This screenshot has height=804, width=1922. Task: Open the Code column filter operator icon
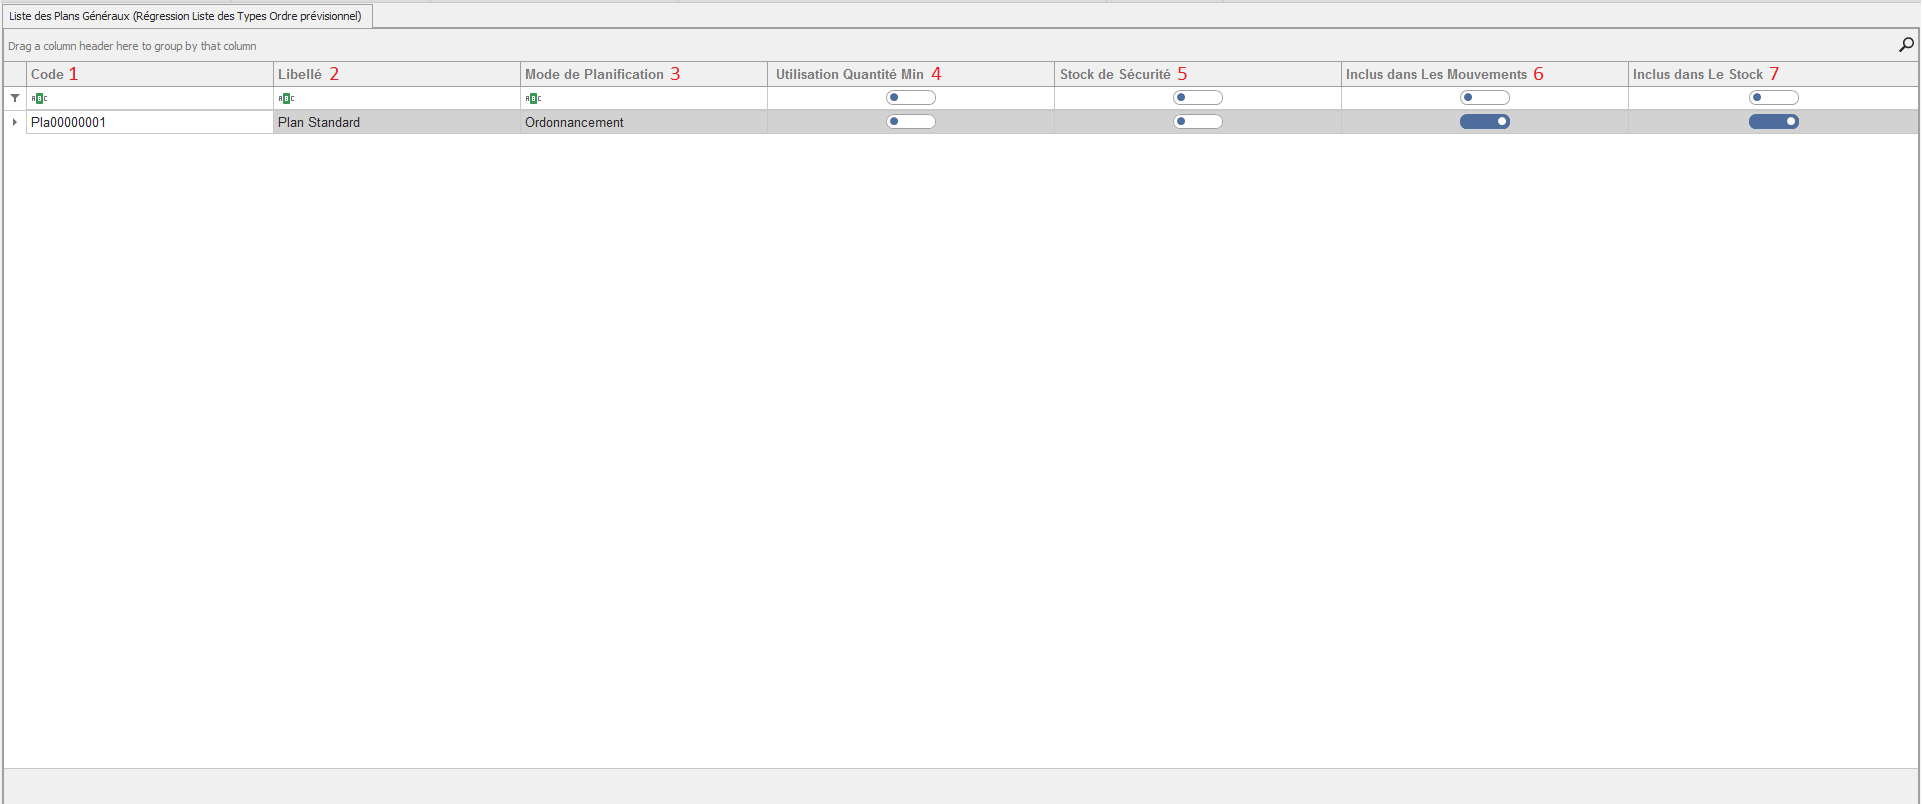click(x=39, y=98)
